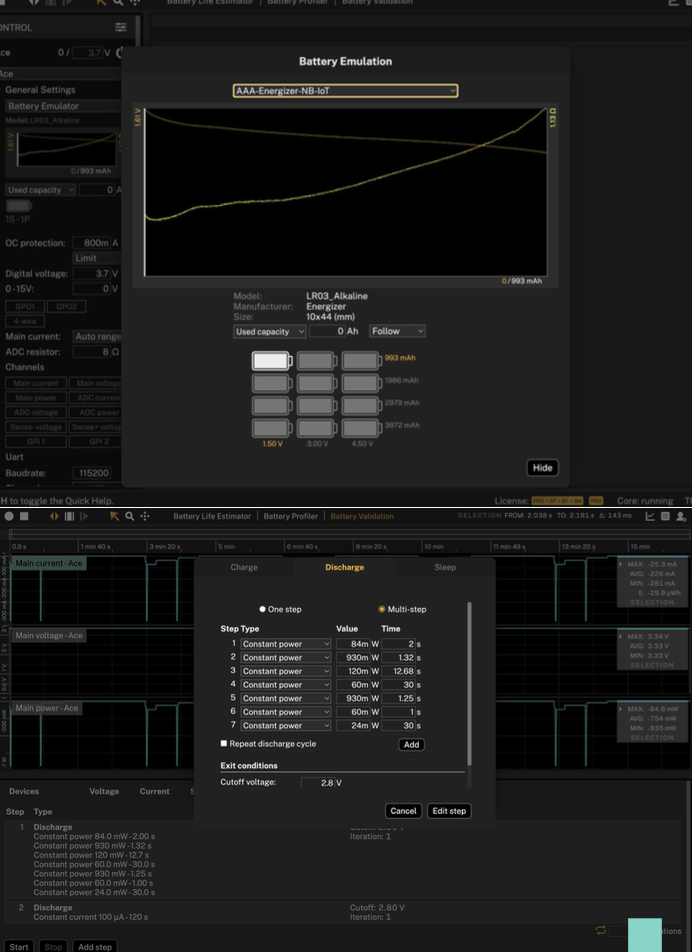Select the first battery in 3972 mAh row
692x952 pixels.
point(272,428)
